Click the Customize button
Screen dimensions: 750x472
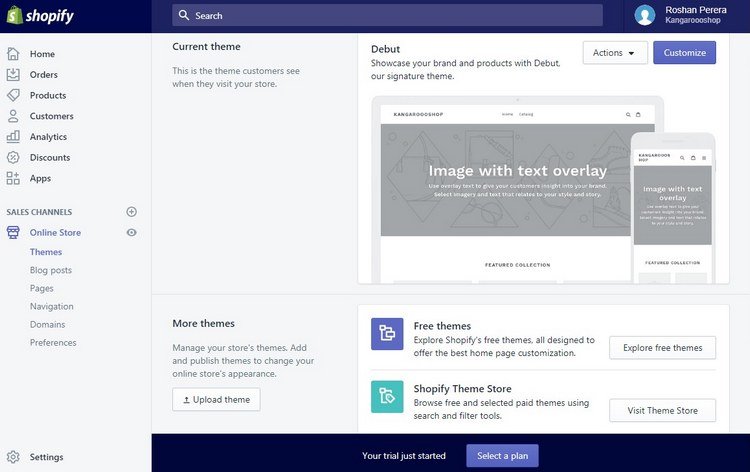(684, 53)
